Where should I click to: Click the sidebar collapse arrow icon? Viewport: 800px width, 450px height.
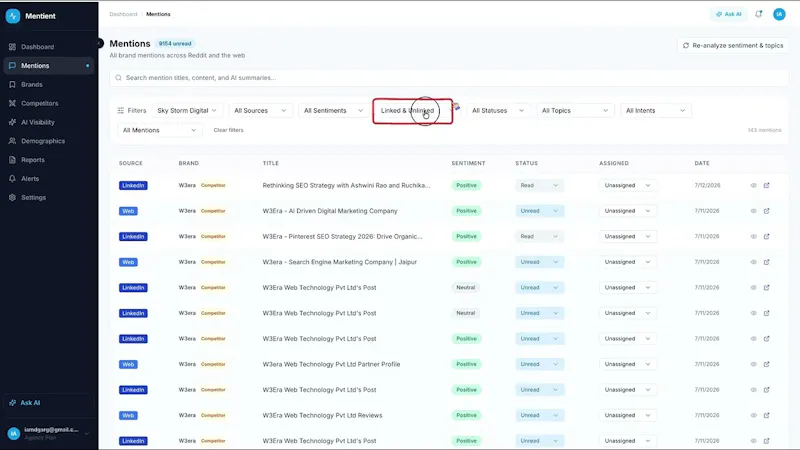tap(100, 43)
